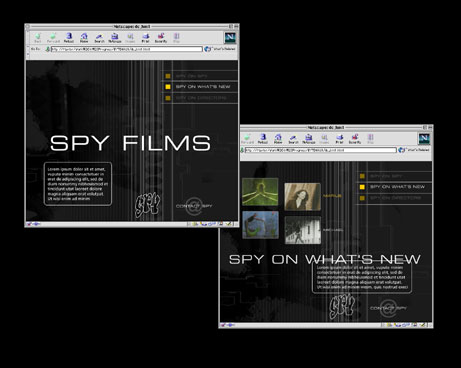The height and width of the screenshot is (368, 461).
Task: Reload the page in the What's New window
Action: tap(263, 138)
